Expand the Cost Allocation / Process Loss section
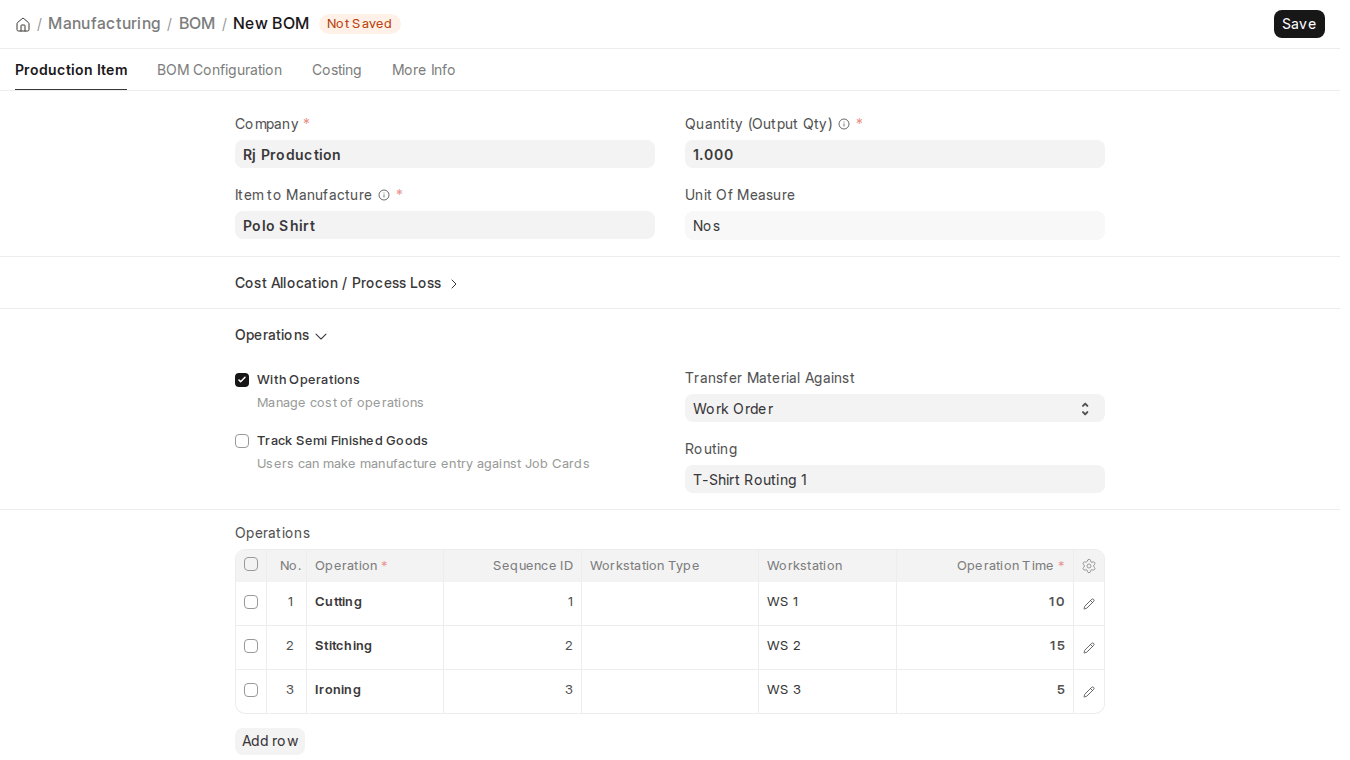This screenshot has height=760, width=1350. 346,283
